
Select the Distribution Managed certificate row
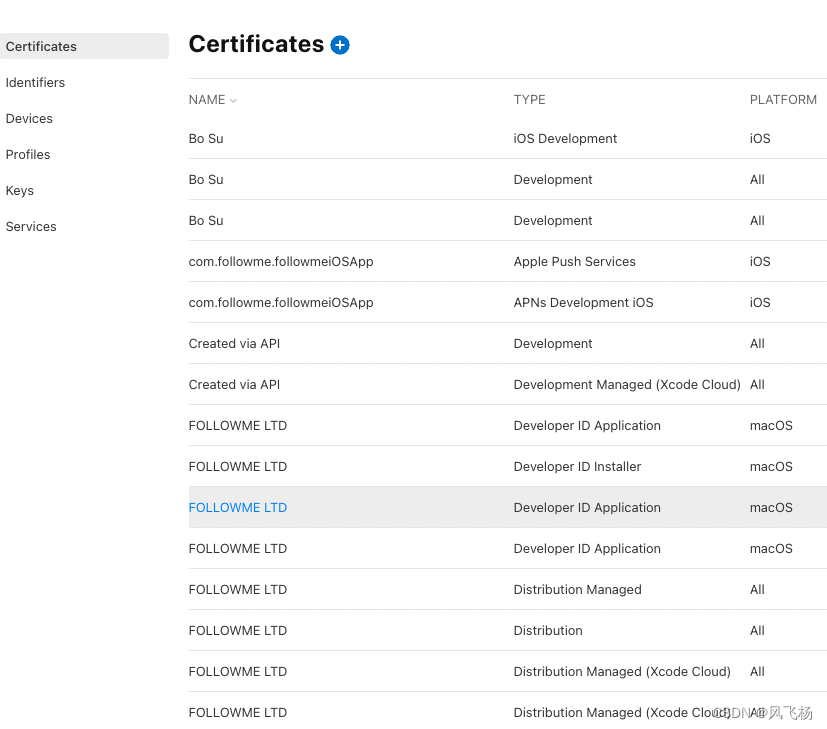[x=237, y=589]
